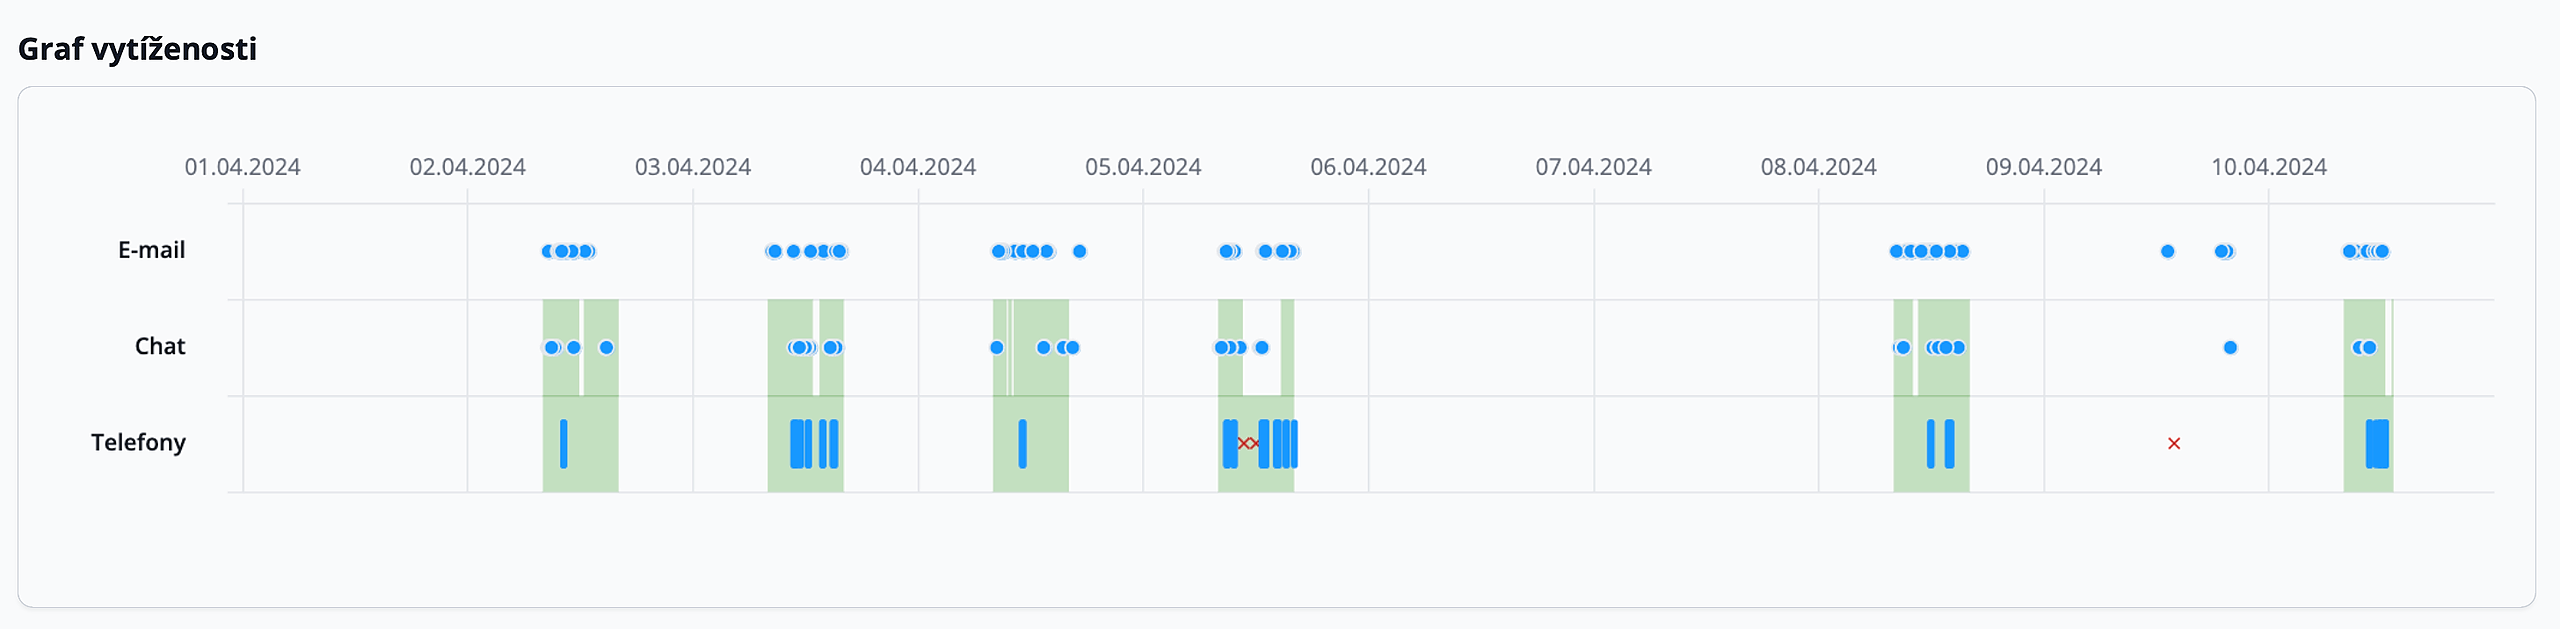Click the 01.04.2024 date label

242,167
